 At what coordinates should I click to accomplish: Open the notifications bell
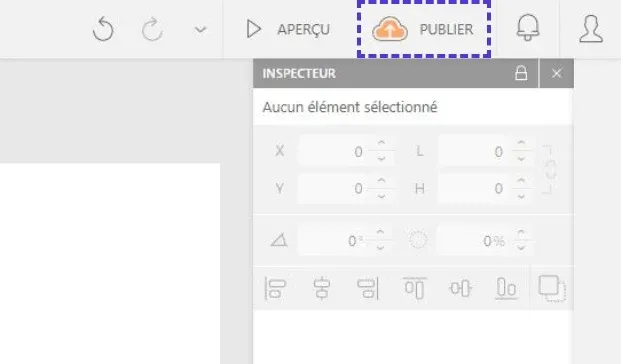point(528,27)
